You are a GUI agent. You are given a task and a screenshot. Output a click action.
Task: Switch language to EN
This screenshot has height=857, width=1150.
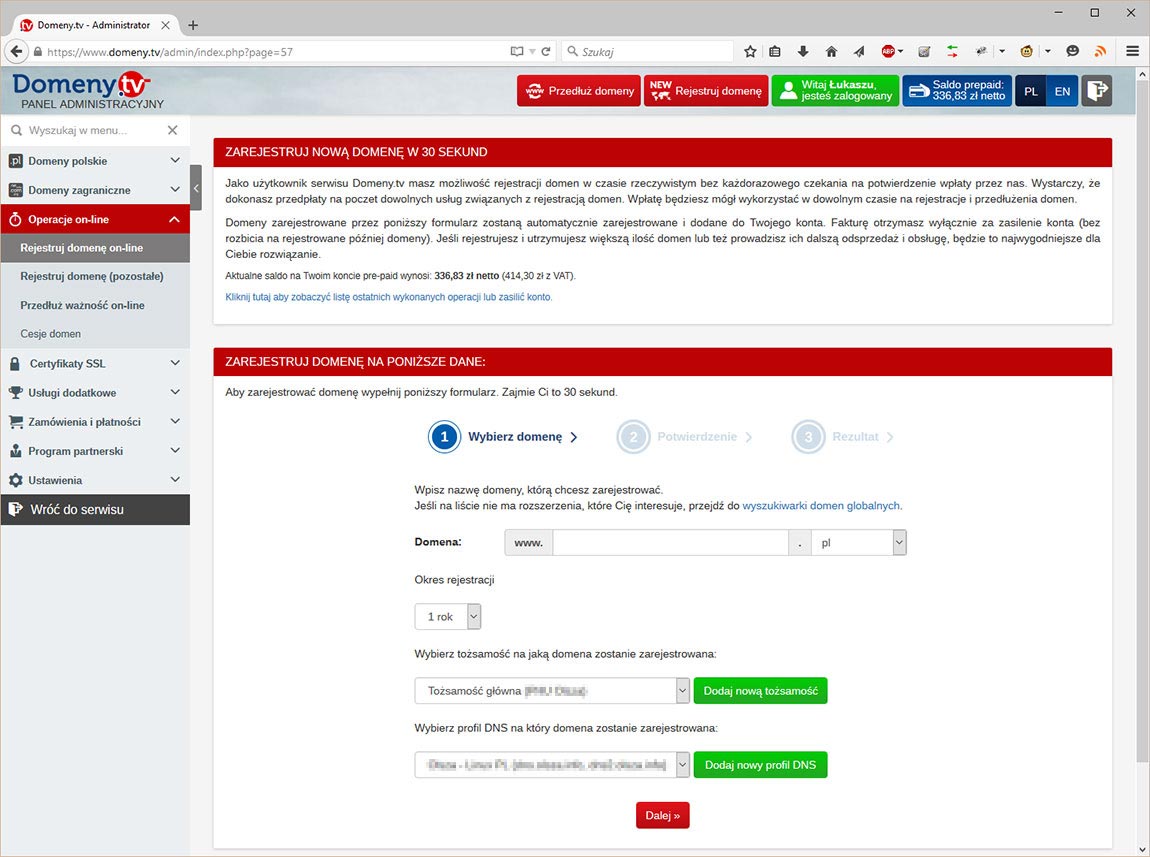pyautogui.click(x=1062, y=91)
